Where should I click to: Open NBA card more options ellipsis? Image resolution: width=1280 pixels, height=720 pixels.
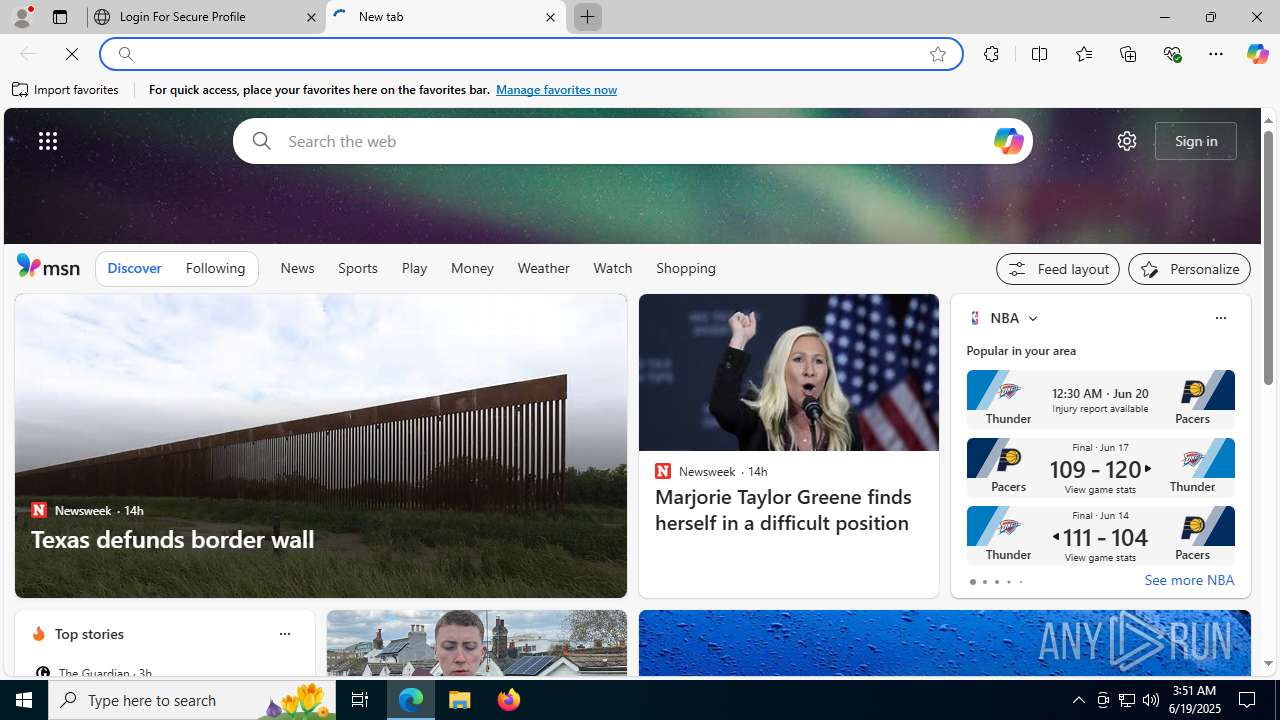1220,318
